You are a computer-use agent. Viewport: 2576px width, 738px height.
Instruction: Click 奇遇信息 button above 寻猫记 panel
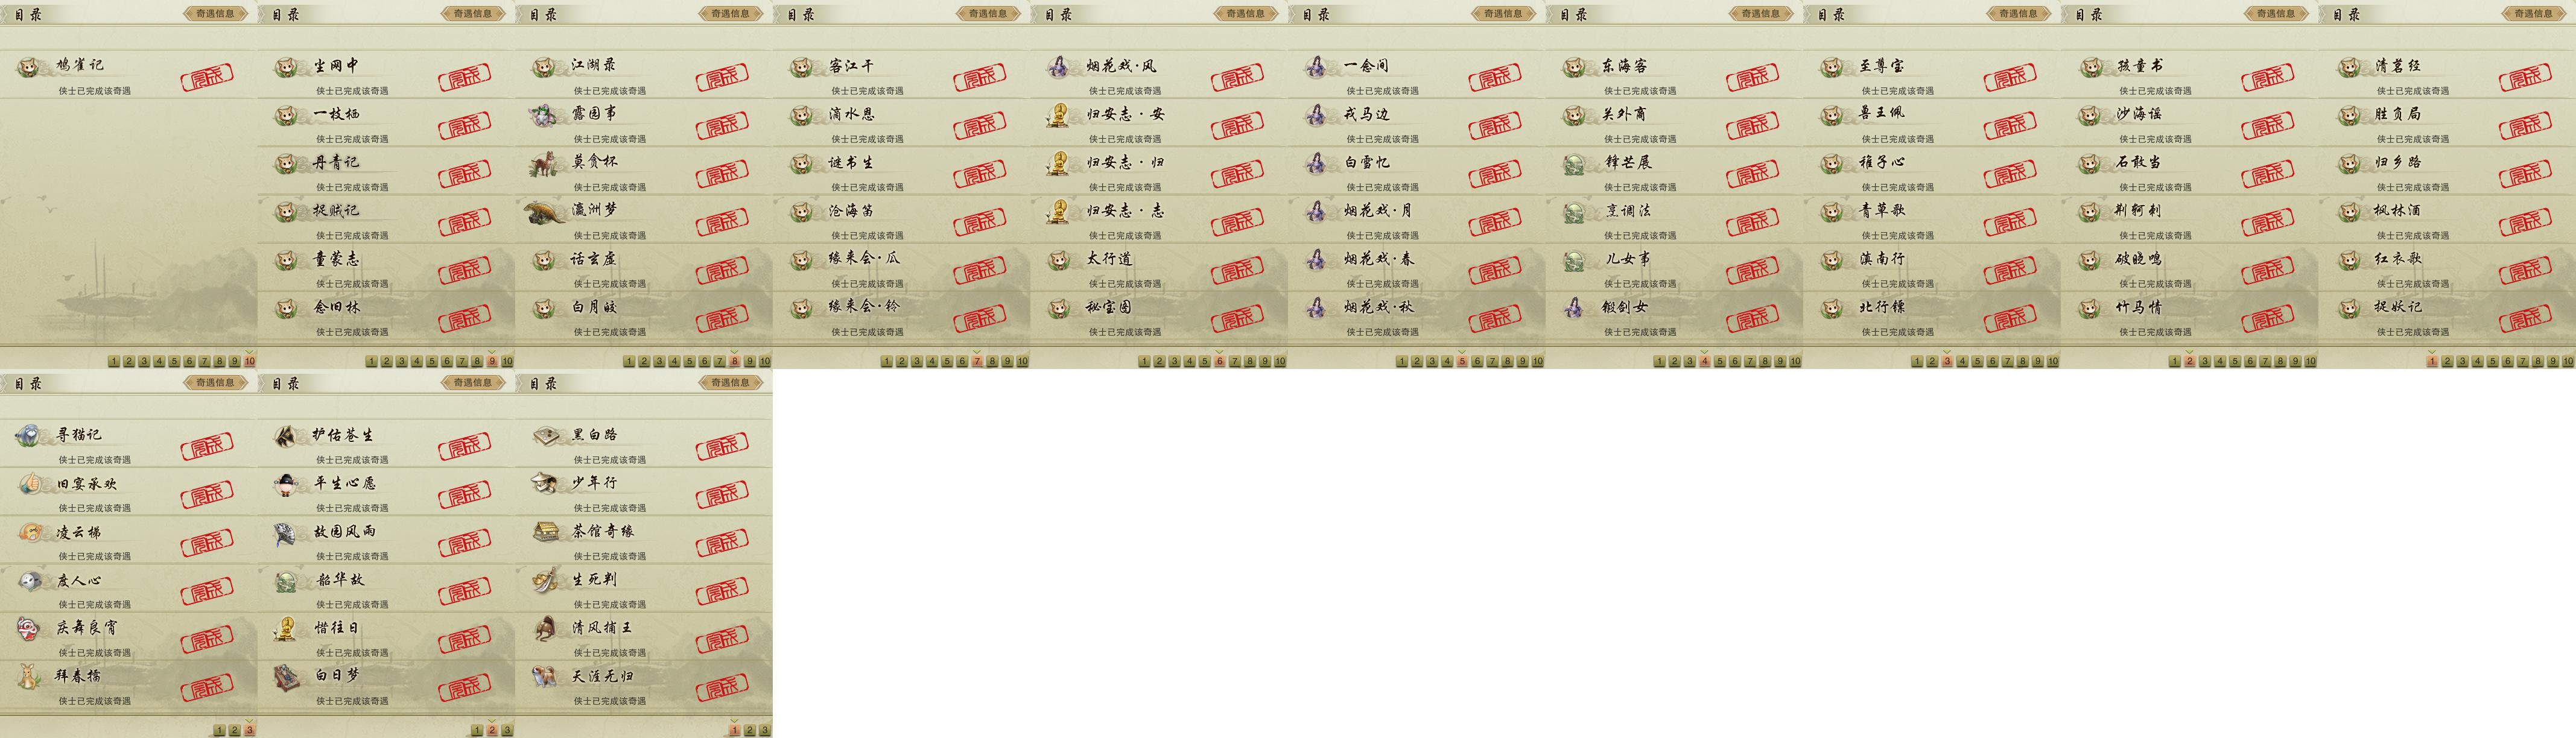[215, 383]
